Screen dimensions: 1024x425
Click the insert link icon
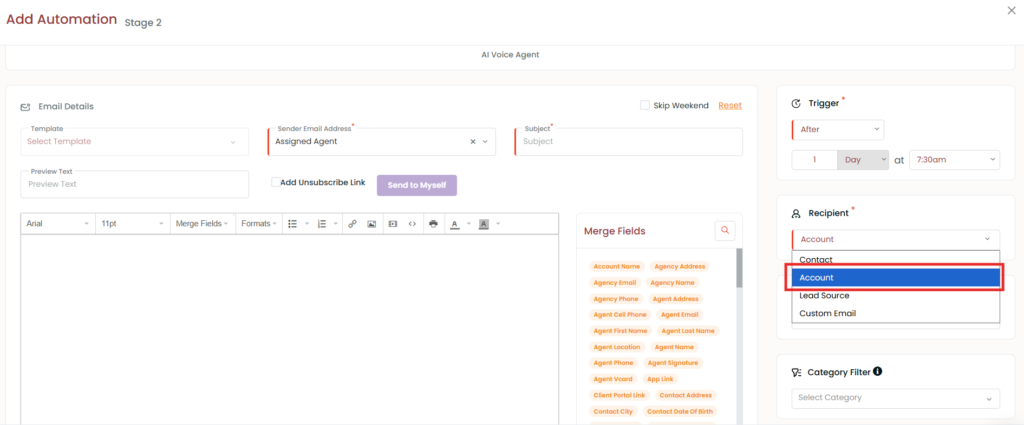click(352, 223)
